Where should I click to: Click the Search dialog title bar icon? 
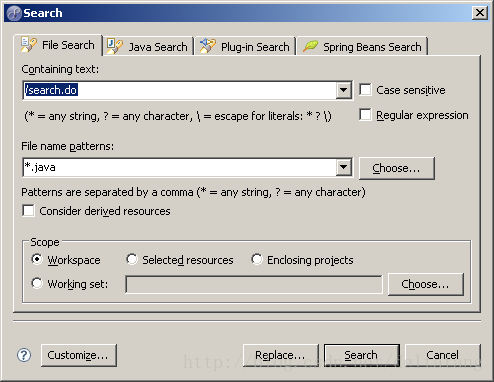(14, 13)
